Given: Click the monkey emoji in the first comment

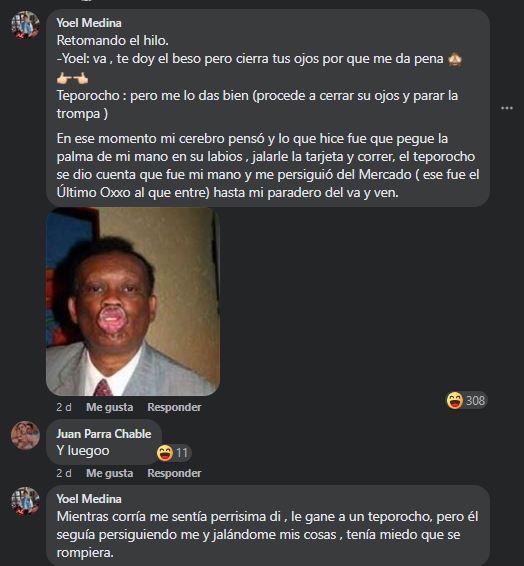Looking at the screenshot, I should (455, 59).
